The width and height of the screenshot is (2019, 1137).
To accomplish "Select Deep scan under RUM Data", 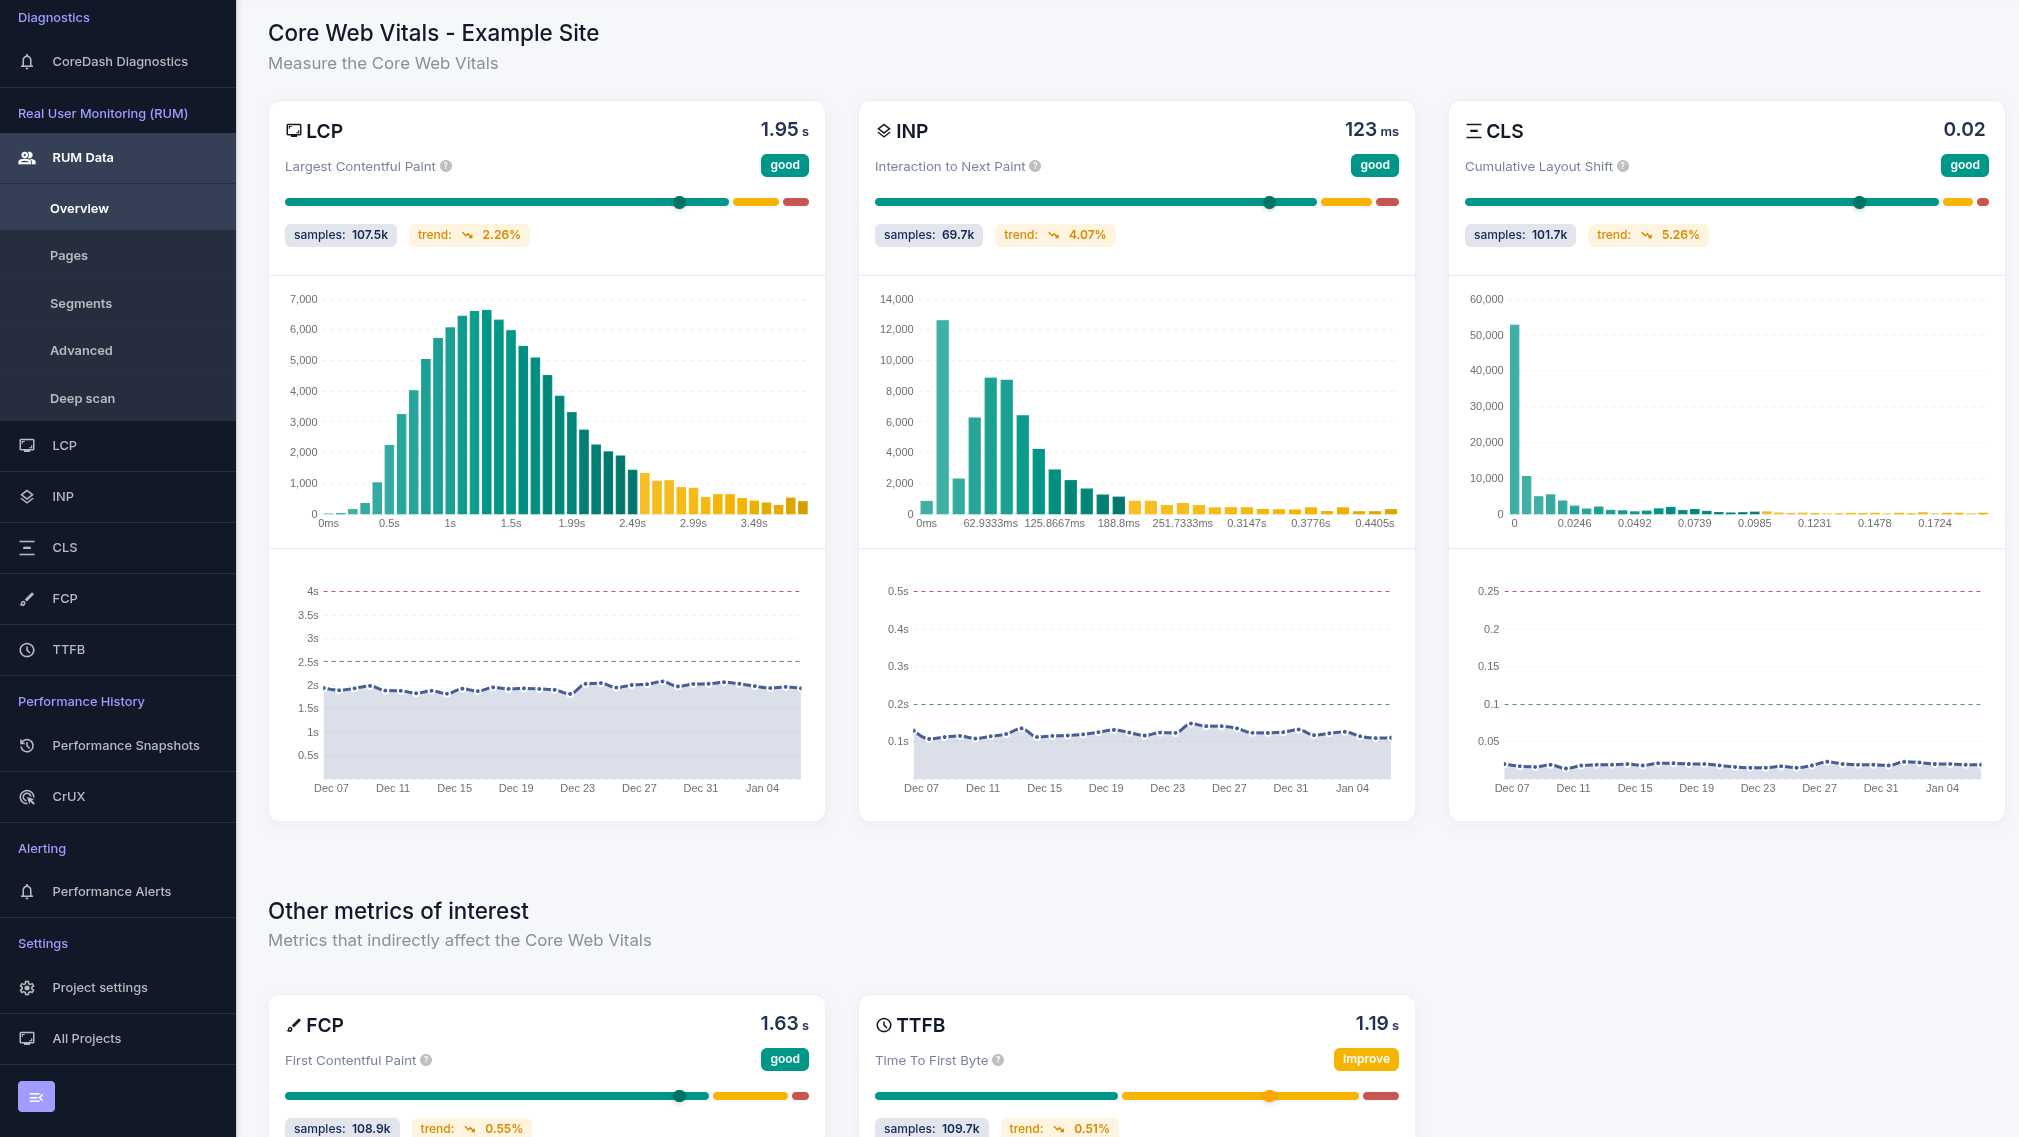I will (x=82, y=398).
